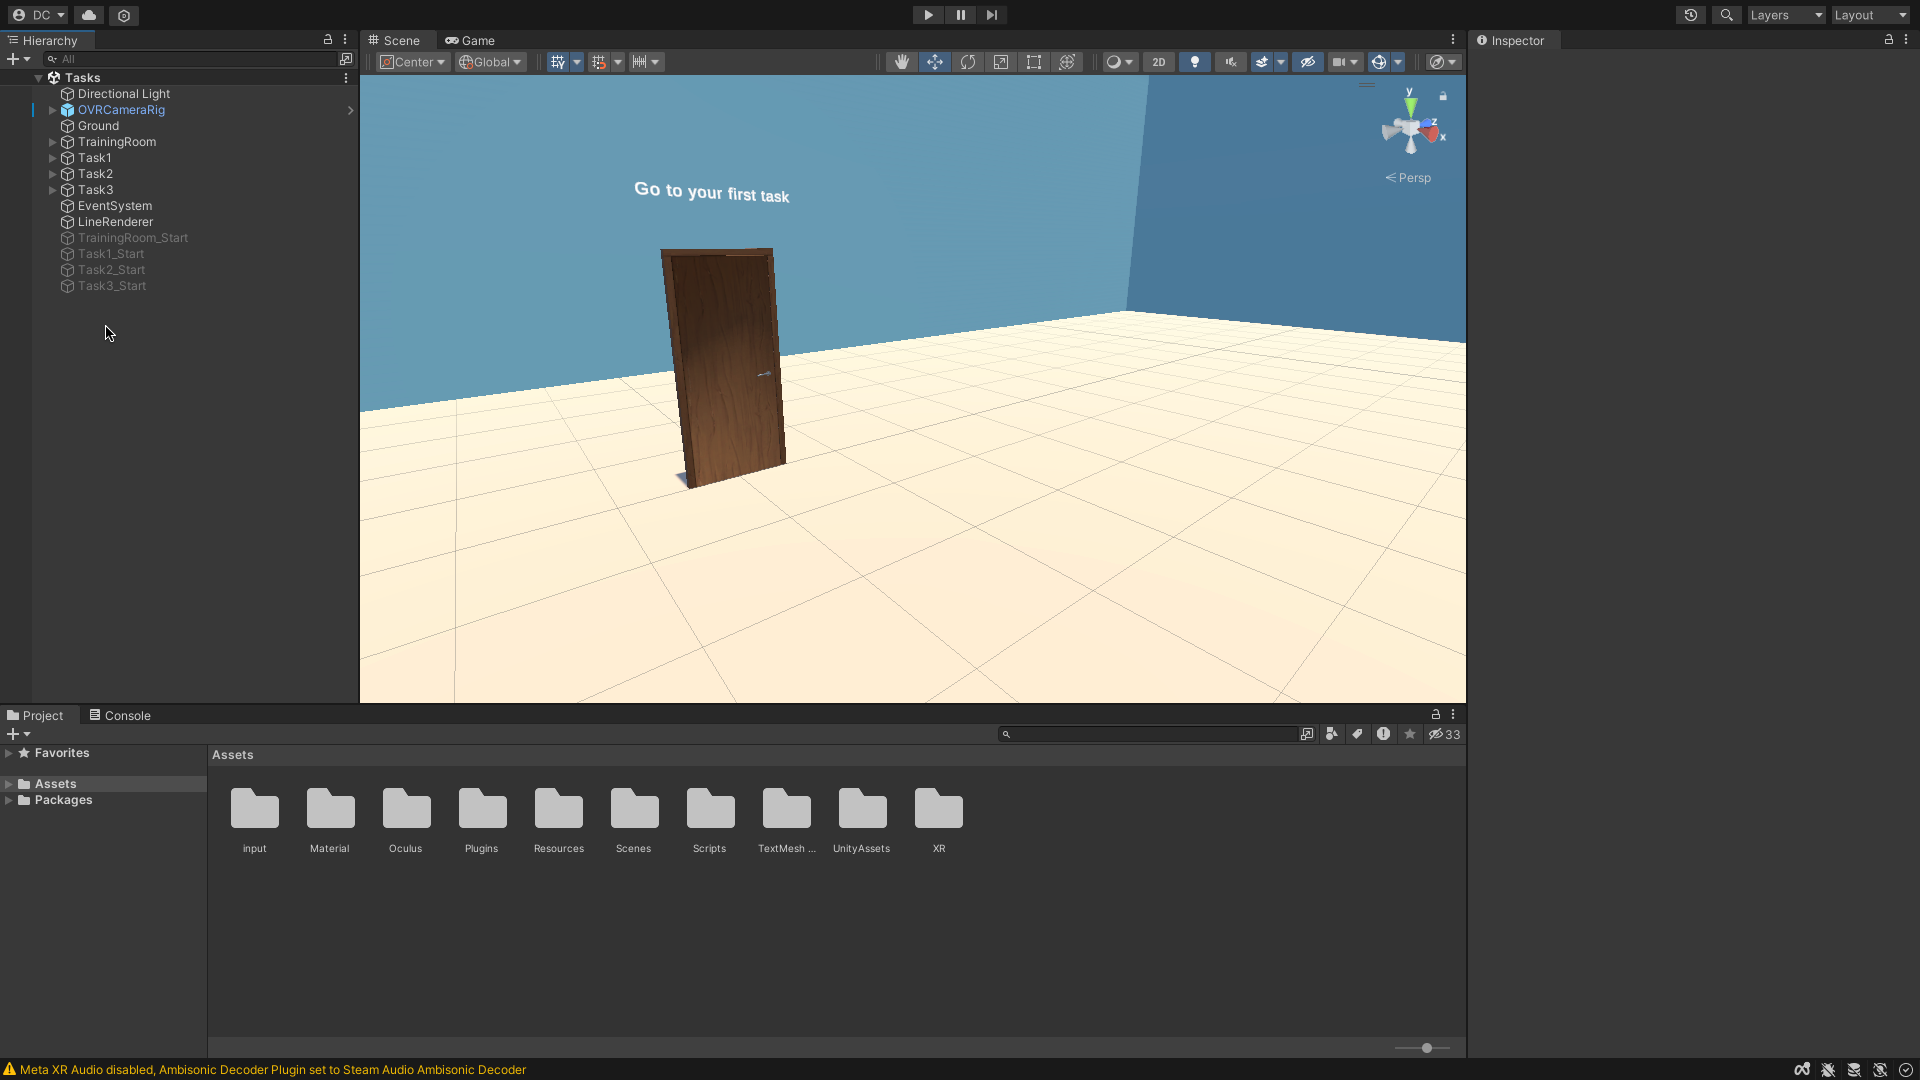Viewport: 1920px width, 1080px height.
Task: Toggle scene lighting with the lightbulb icon
Action: (1194, 61)
